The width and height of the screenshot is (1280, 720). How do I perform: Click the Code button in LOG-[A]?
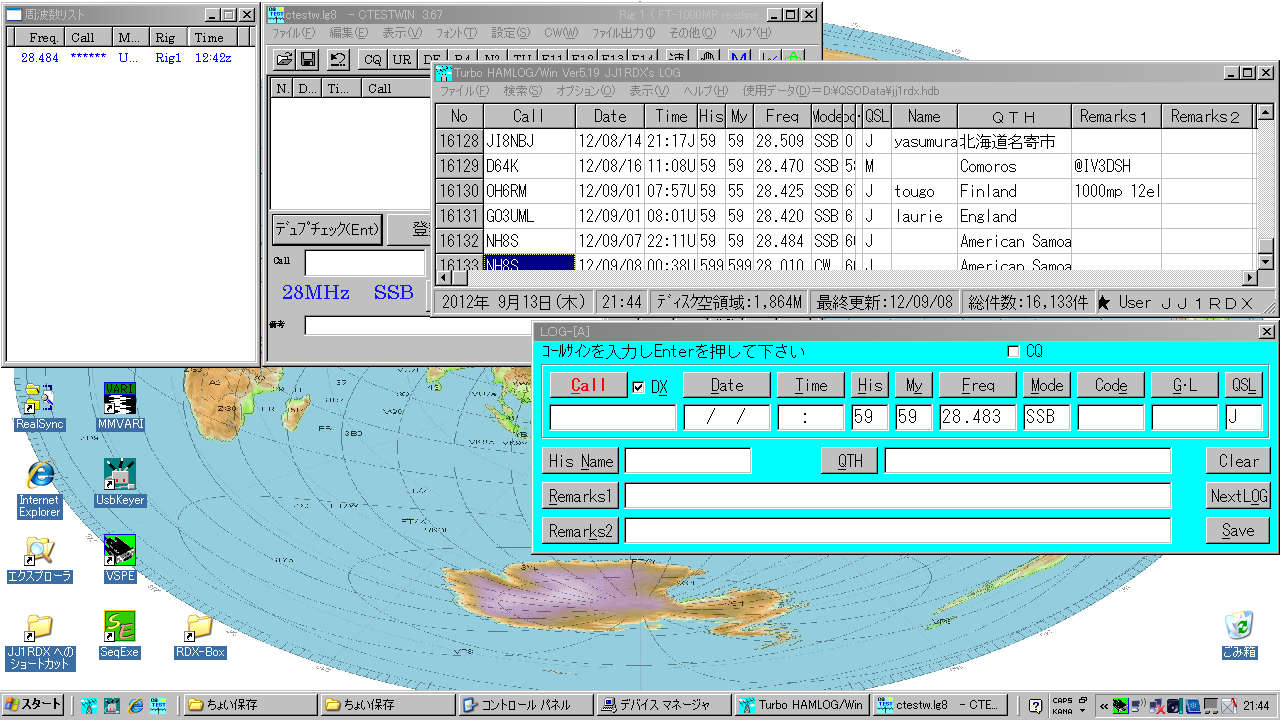1111,385
